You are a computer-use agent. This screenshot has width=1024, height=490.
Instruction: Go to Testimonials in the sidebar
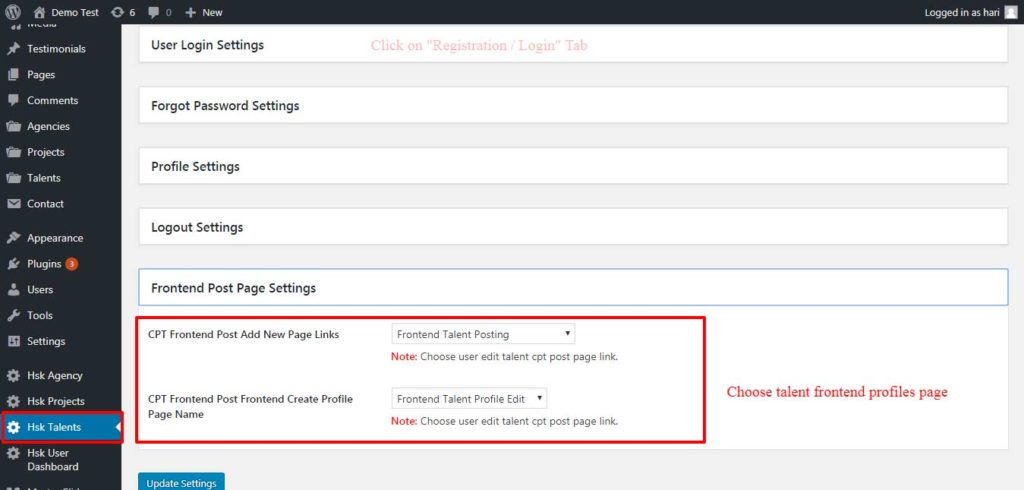pyautogui.click(x=56, y=49)
